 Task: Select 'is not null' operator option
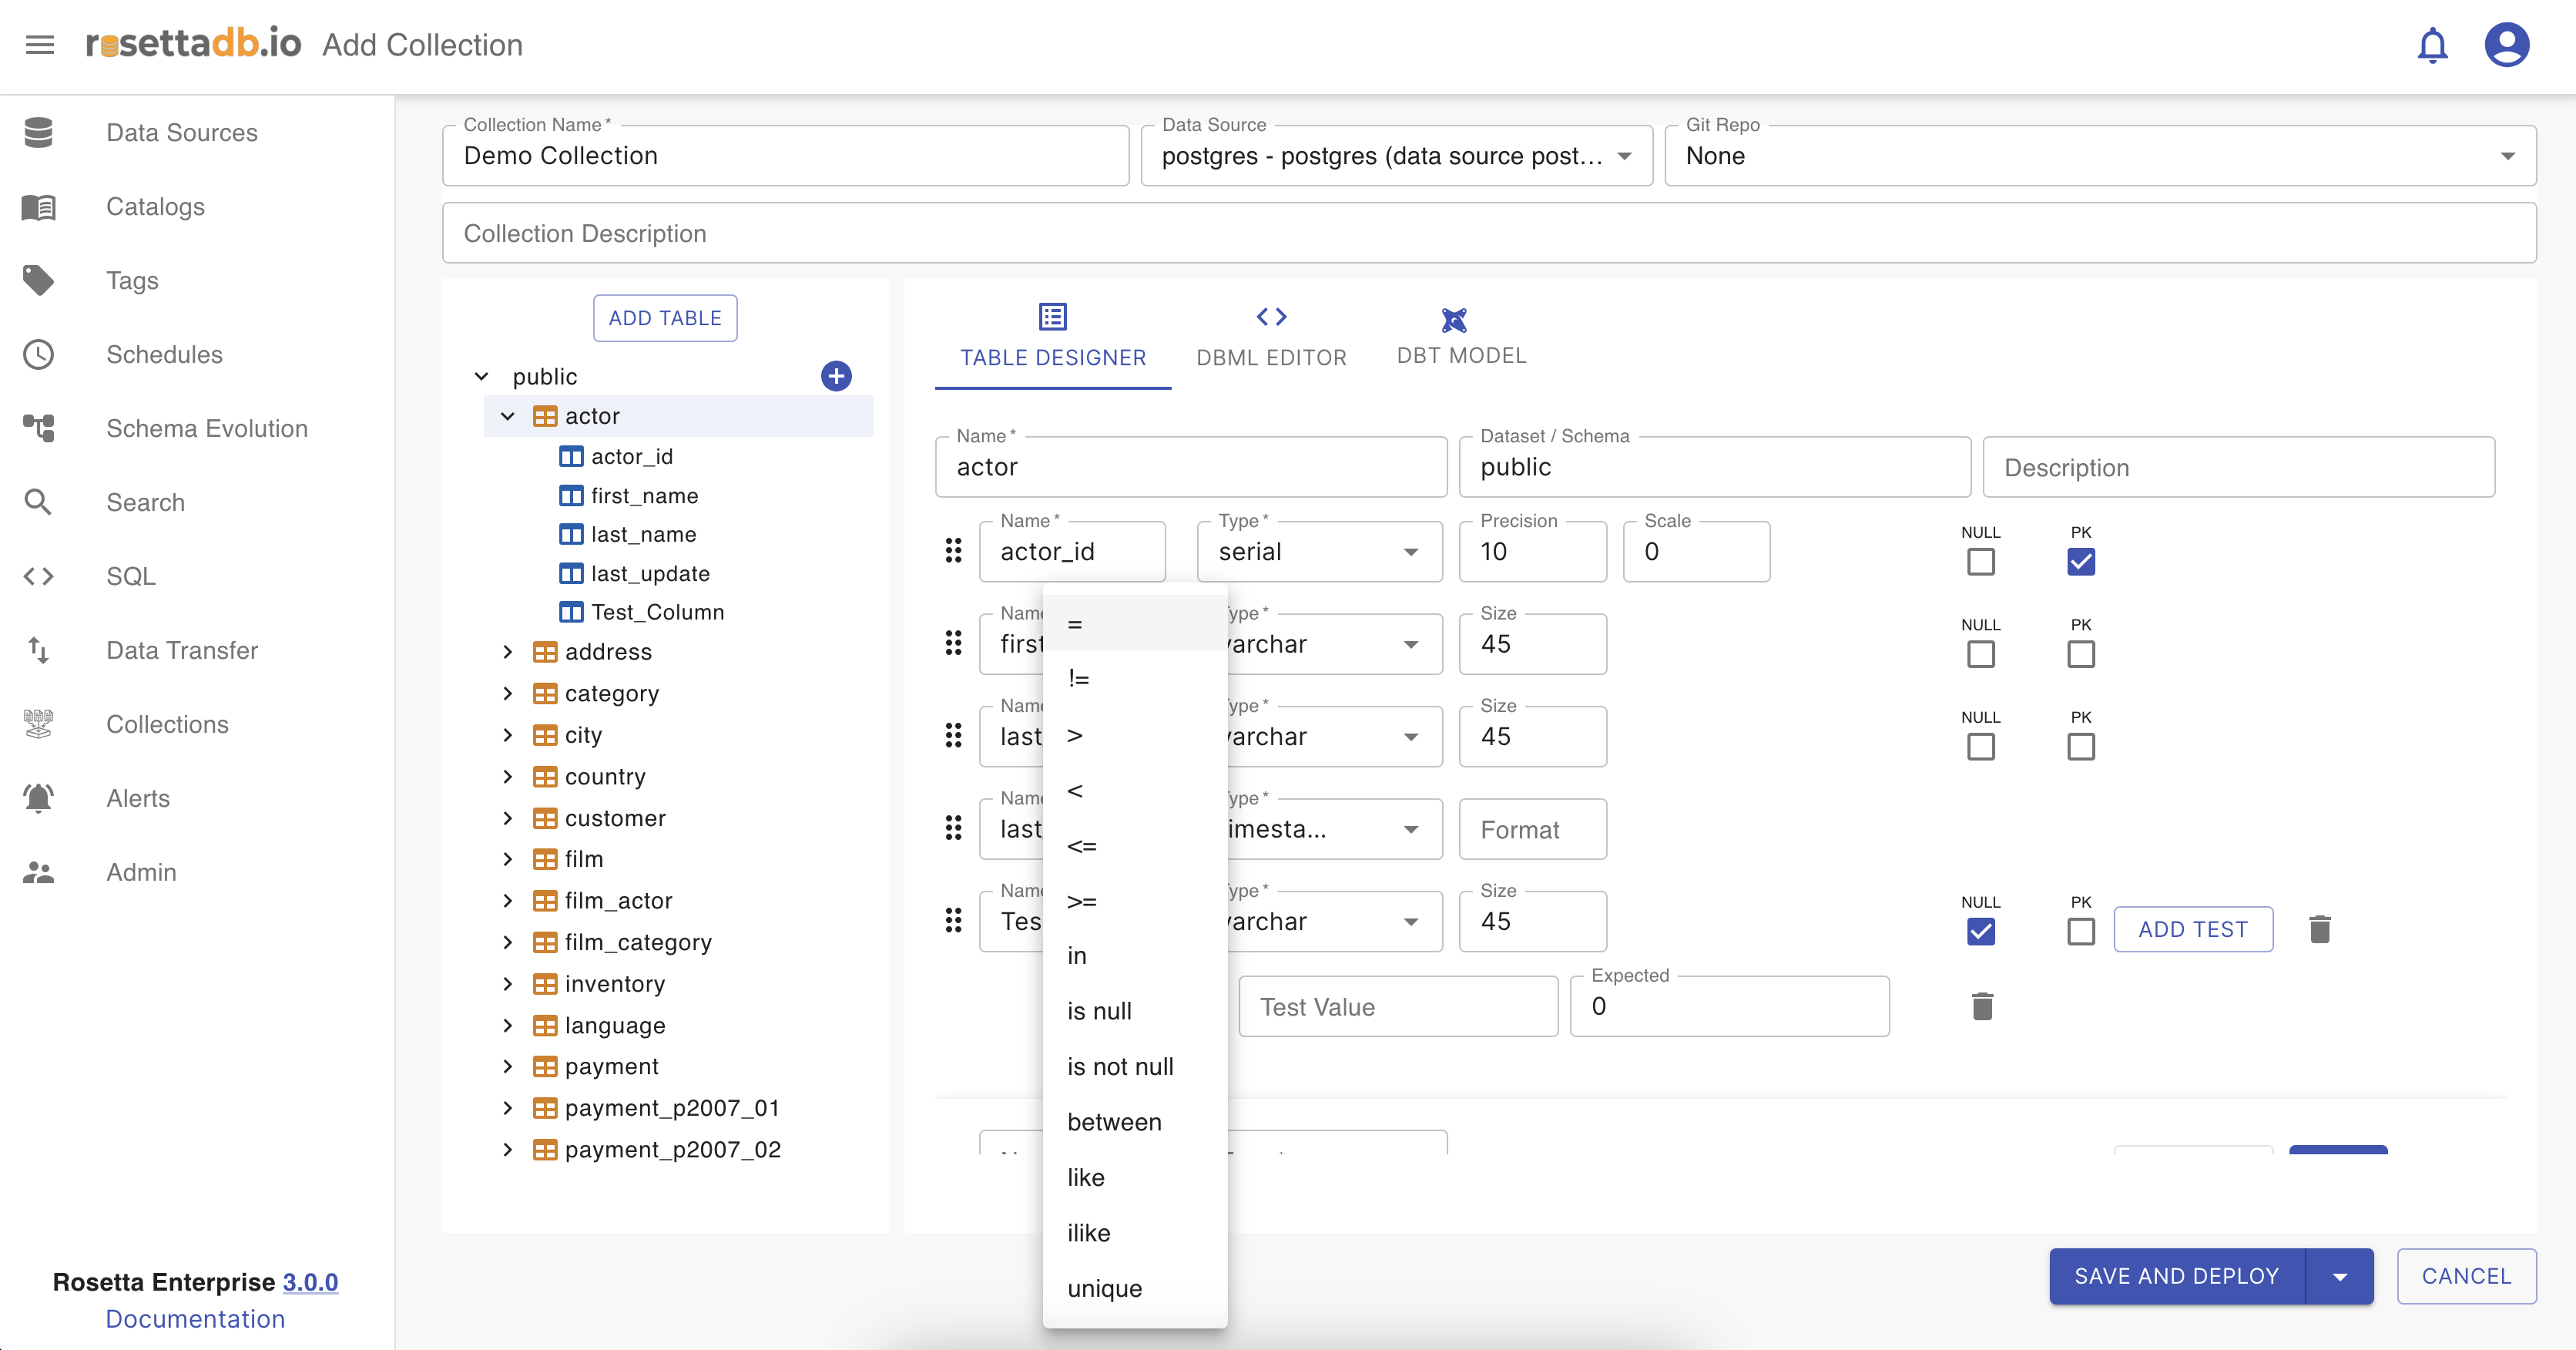pos(1120,1066)
